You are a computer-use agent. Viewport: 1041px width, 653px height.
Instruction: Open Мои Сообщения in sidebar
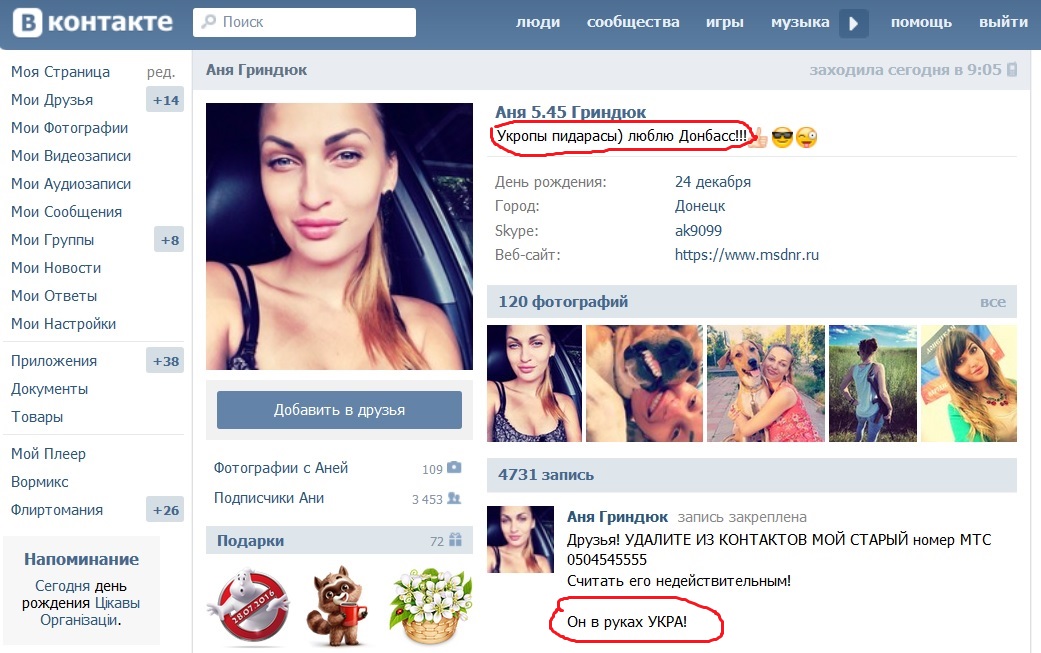point(66,212)
